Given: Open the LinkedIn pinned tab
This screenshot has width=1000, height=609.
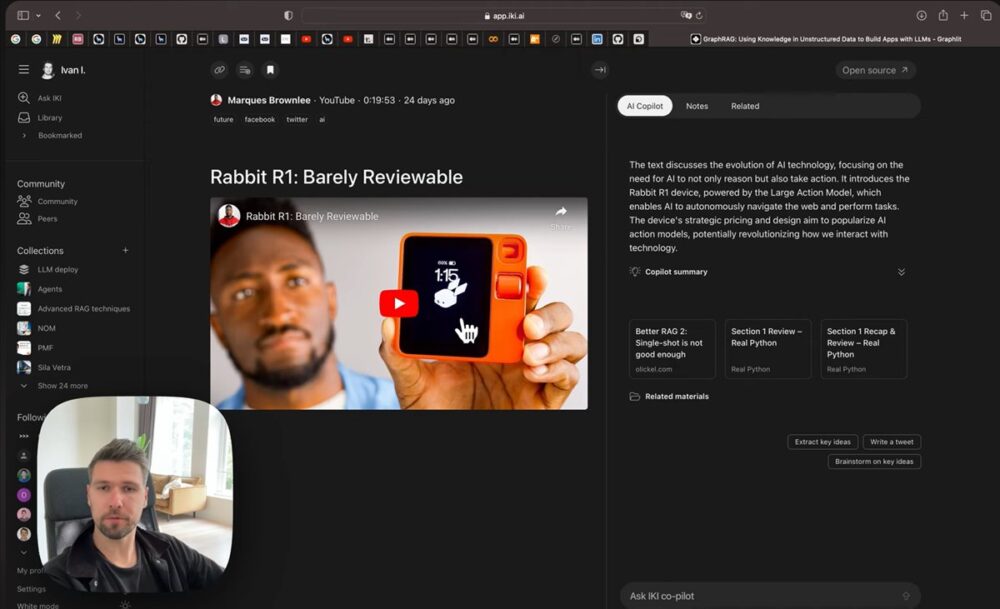Looking at the screenshot, I should 597,39.
